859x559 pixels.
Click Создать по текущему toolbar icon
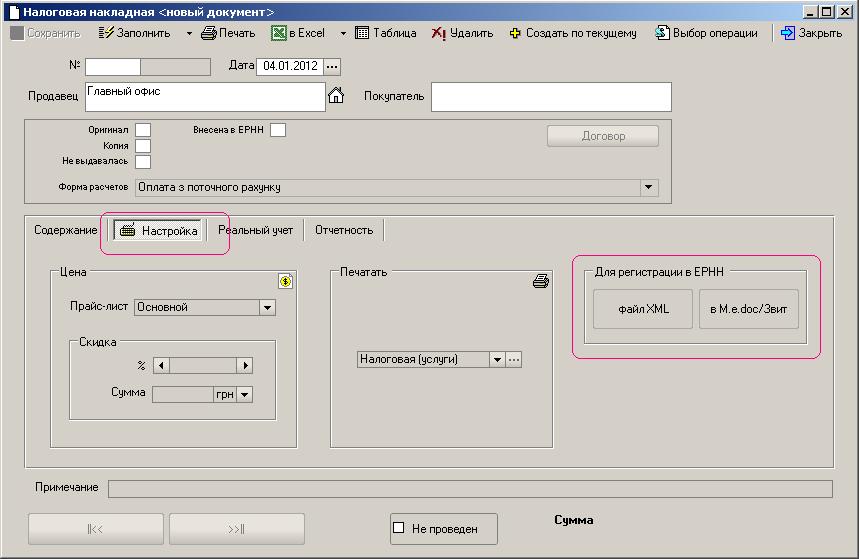[x=515, y=33]
